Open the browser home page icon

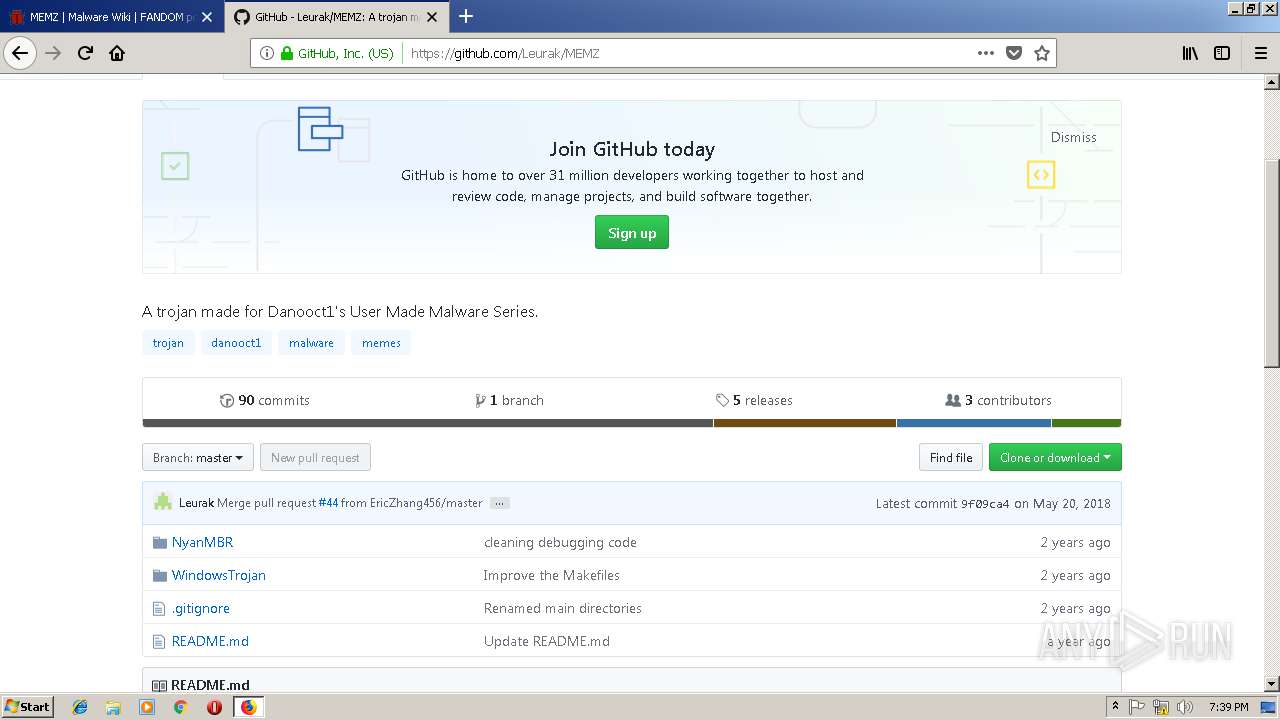(117, 53)
